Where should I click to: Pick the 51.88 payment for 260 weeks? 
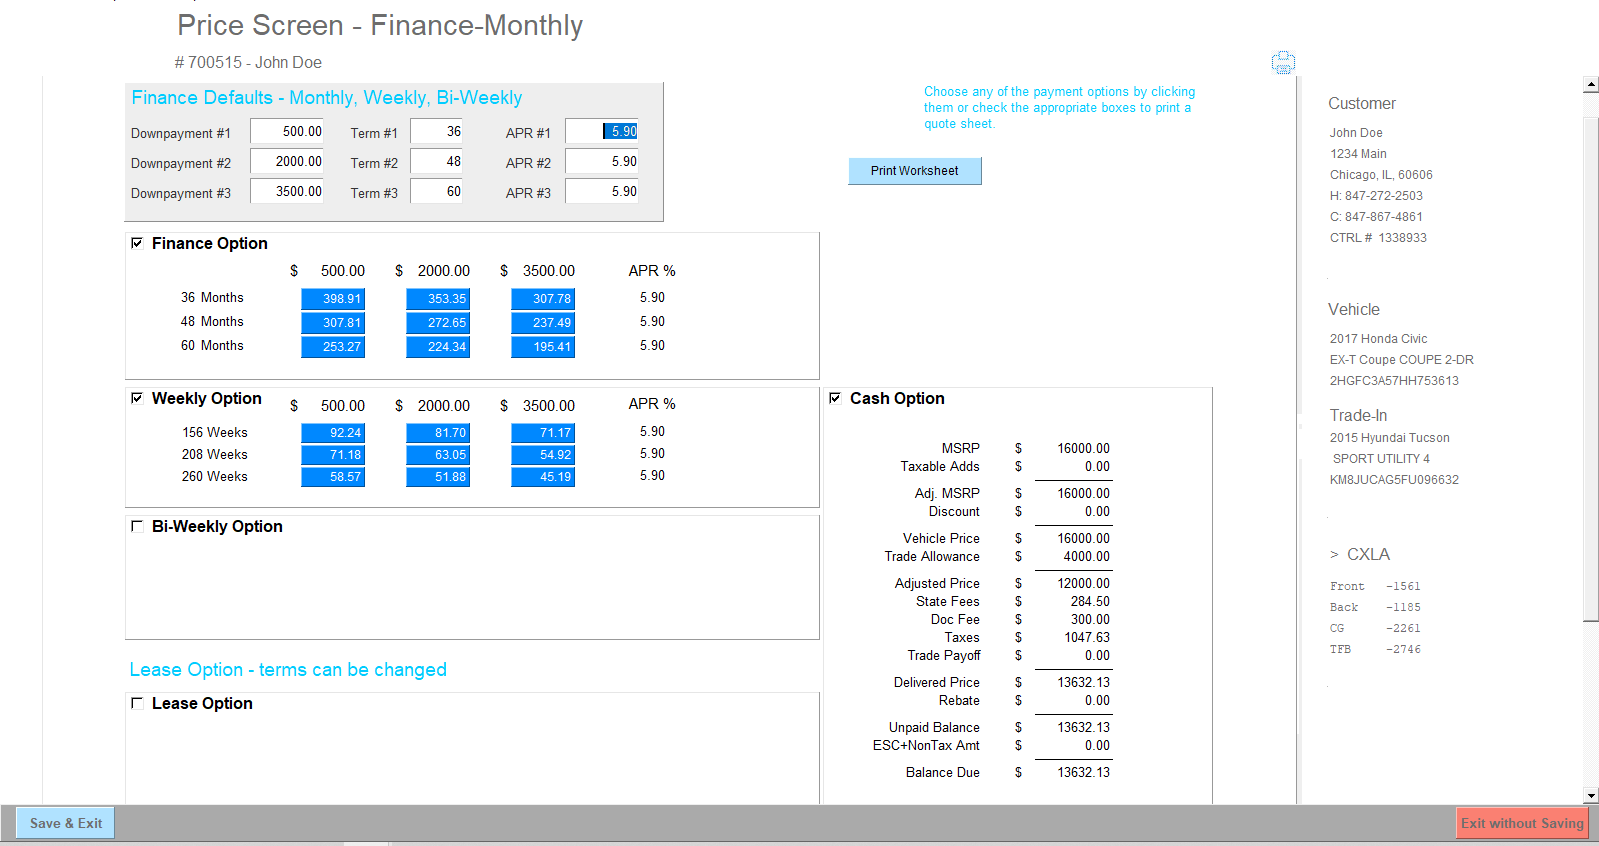[x=438, y=477]
